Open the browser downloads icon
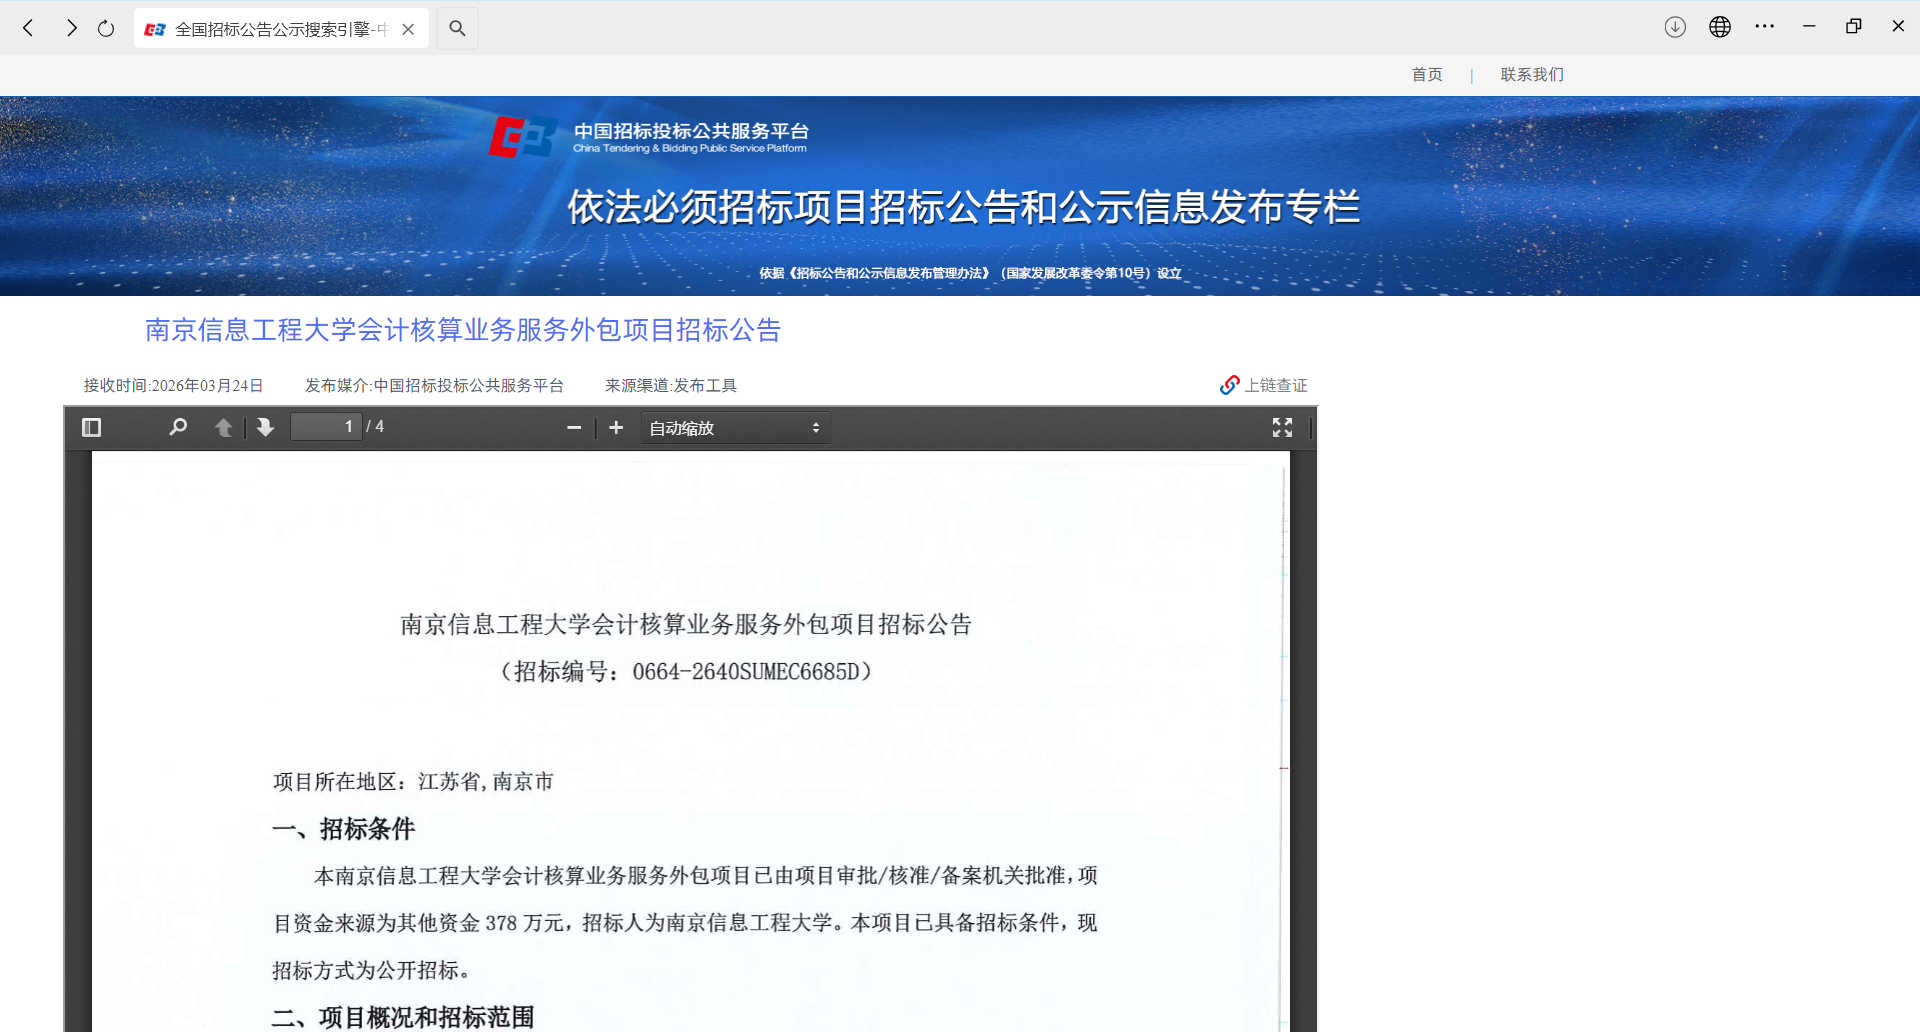The image size is (1920, 1032). click(x=1675, y=27)
